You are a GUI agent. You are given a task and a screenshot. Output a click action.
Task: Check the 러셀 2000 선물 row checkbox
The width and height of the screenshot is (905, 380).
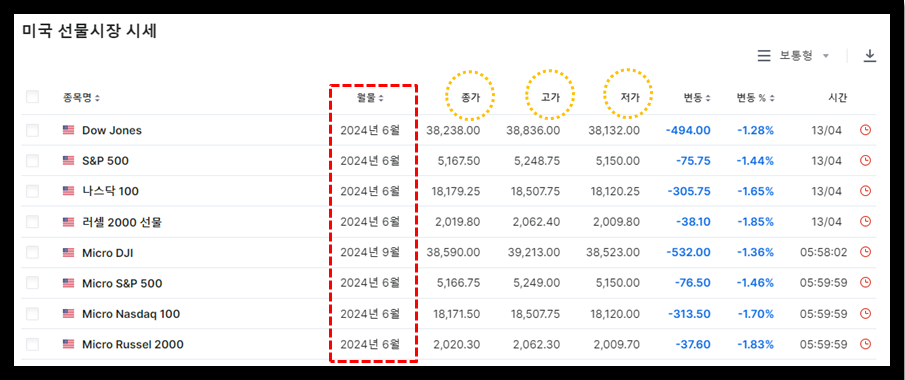[x=32, y=222]
